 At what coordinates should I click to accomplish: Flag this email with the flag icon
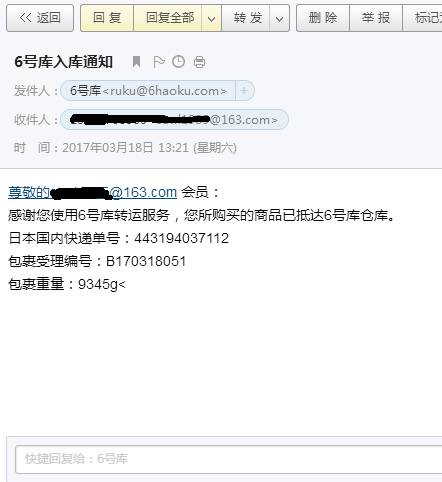pyautogui.click(x=158, y=62)
